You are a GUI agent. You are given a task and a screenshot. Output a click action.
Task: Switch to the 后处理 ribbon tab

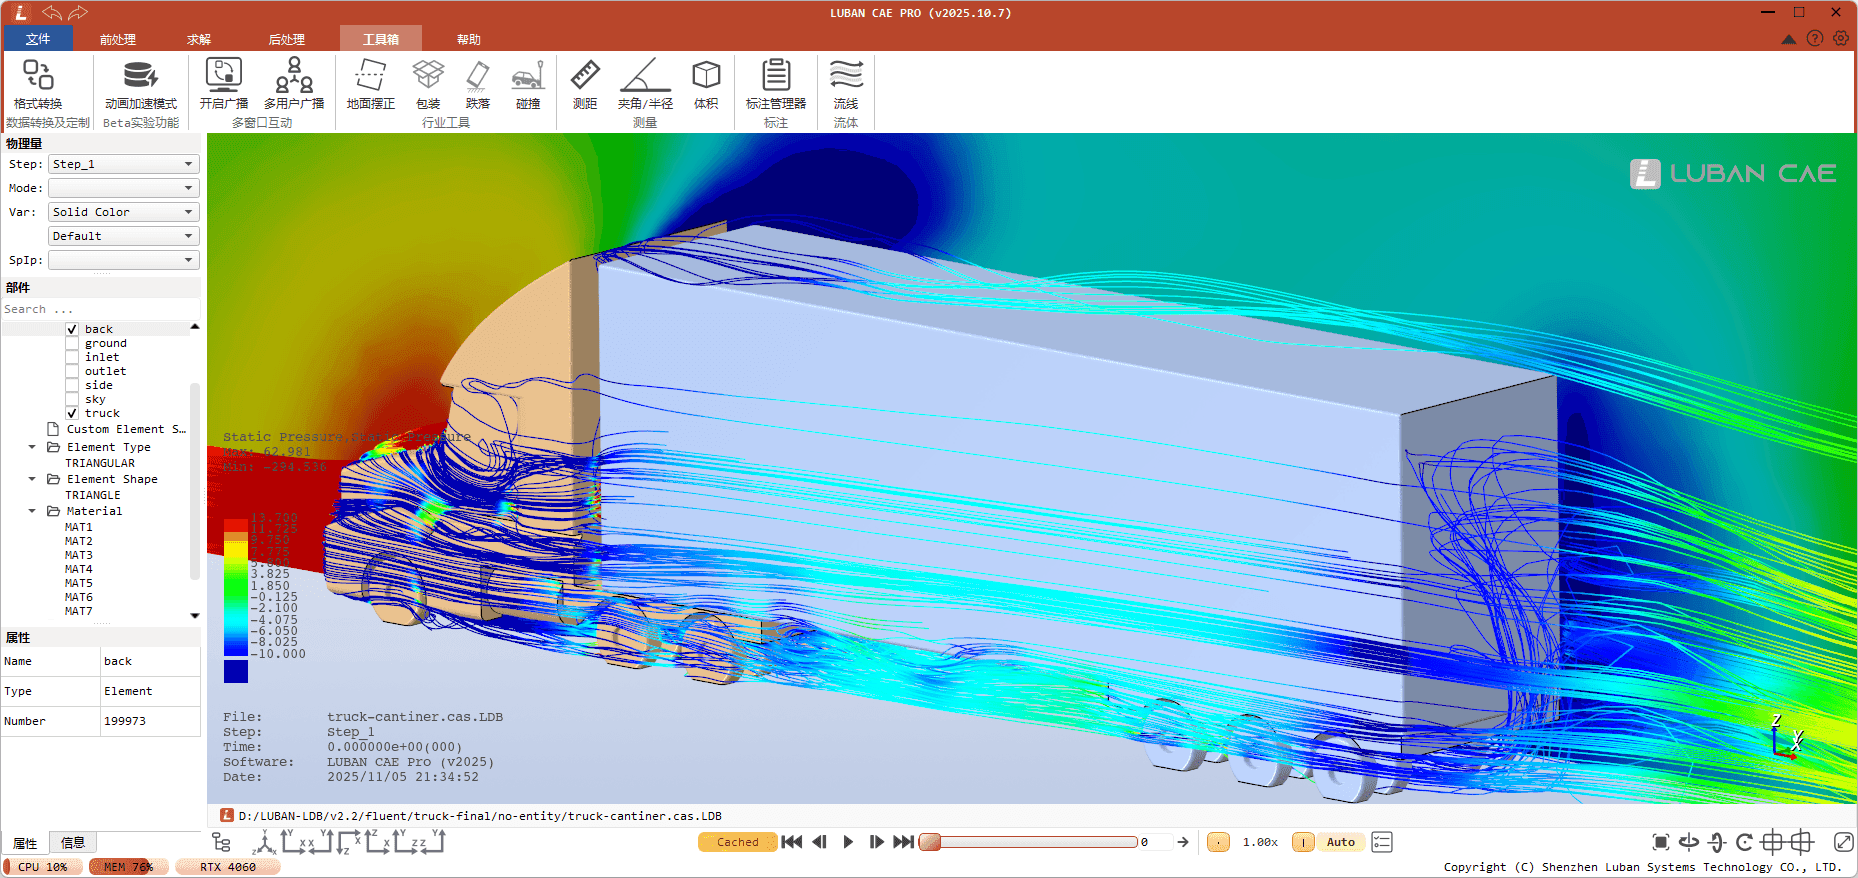pos(286,40)
